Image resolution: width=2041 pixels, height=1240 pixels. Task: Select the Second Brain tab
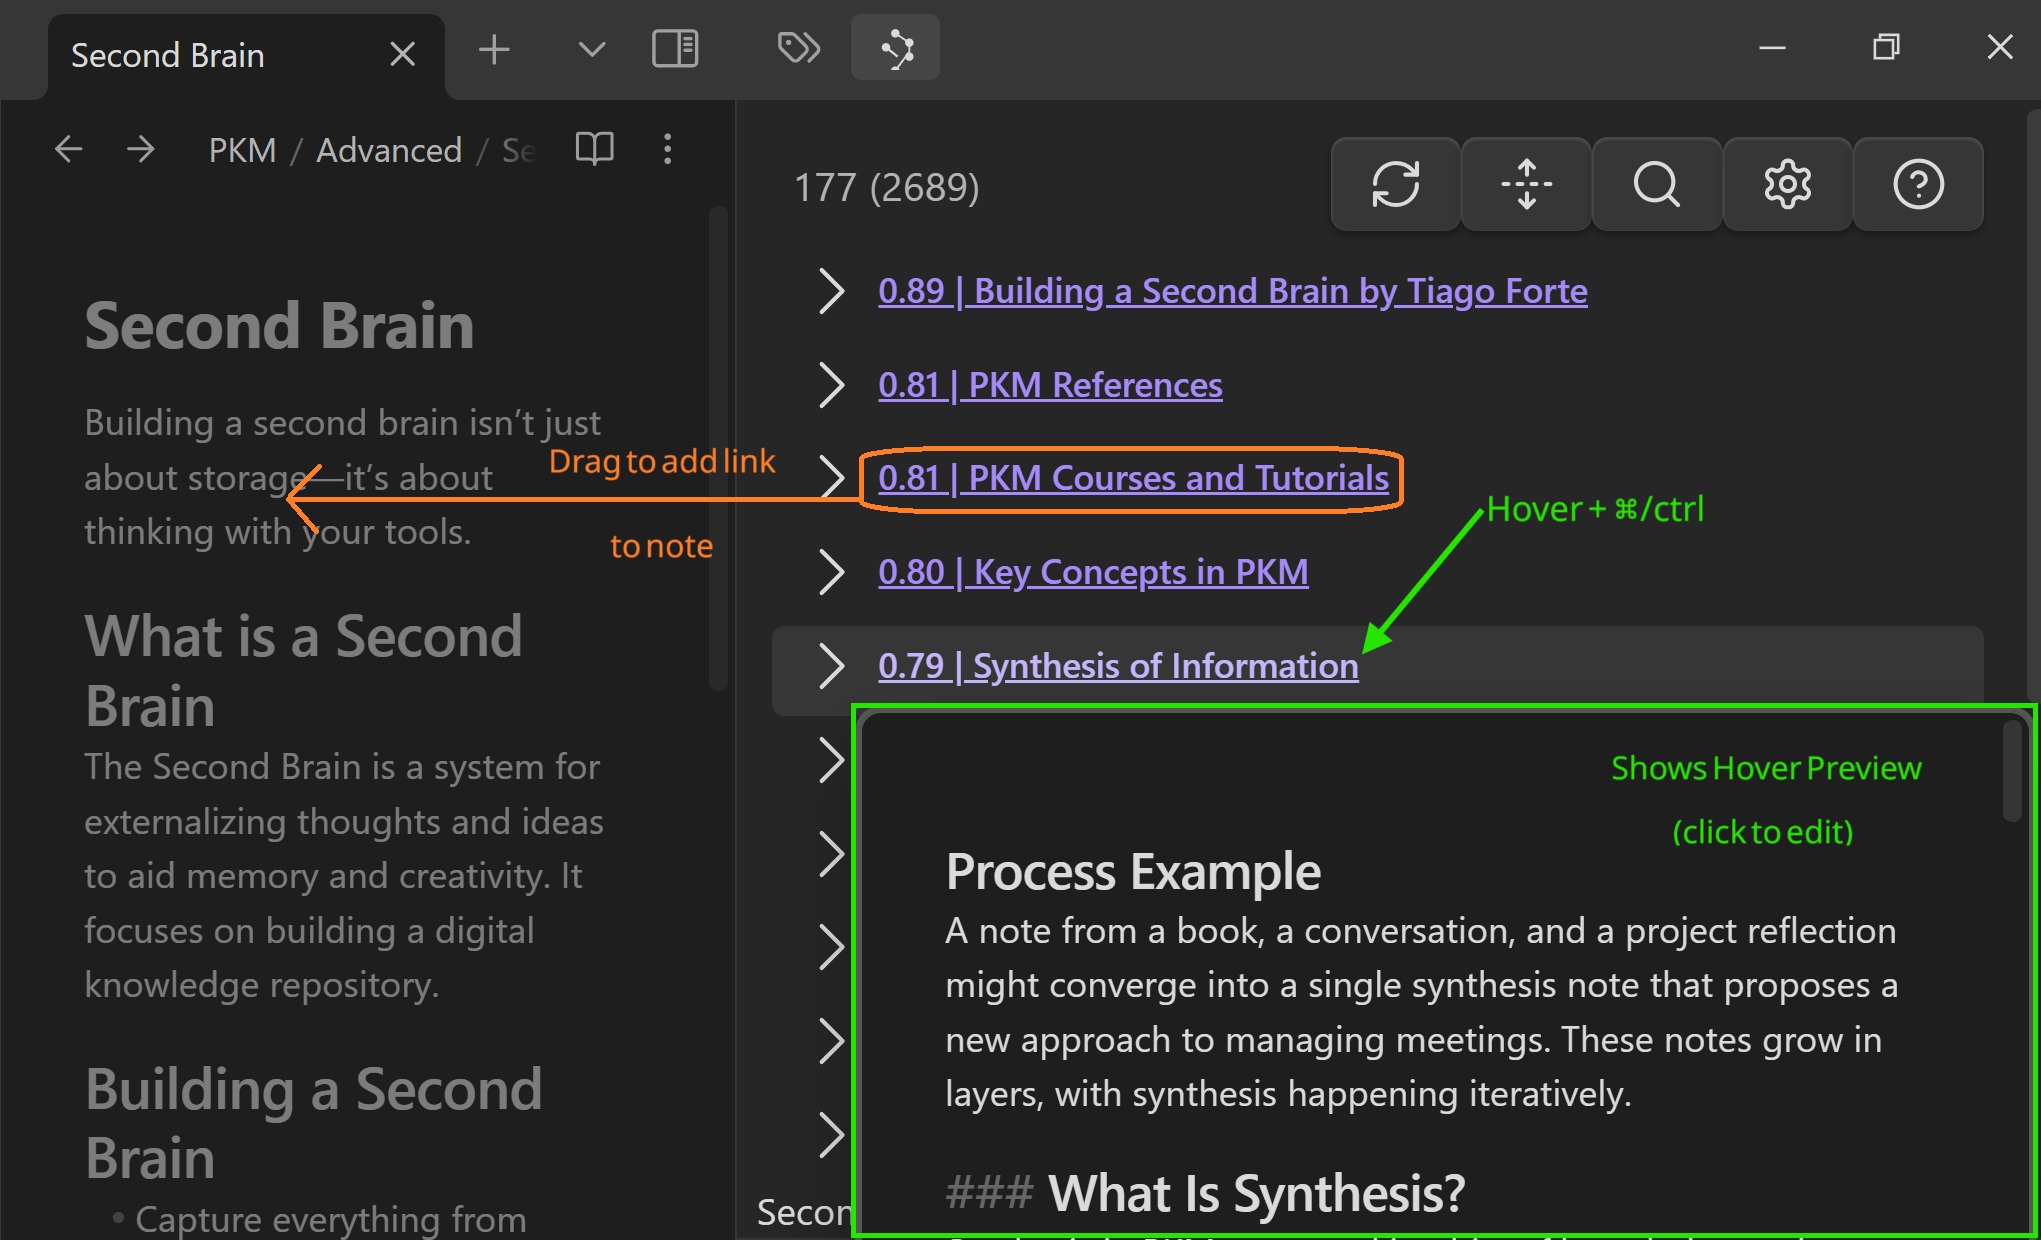168,56
